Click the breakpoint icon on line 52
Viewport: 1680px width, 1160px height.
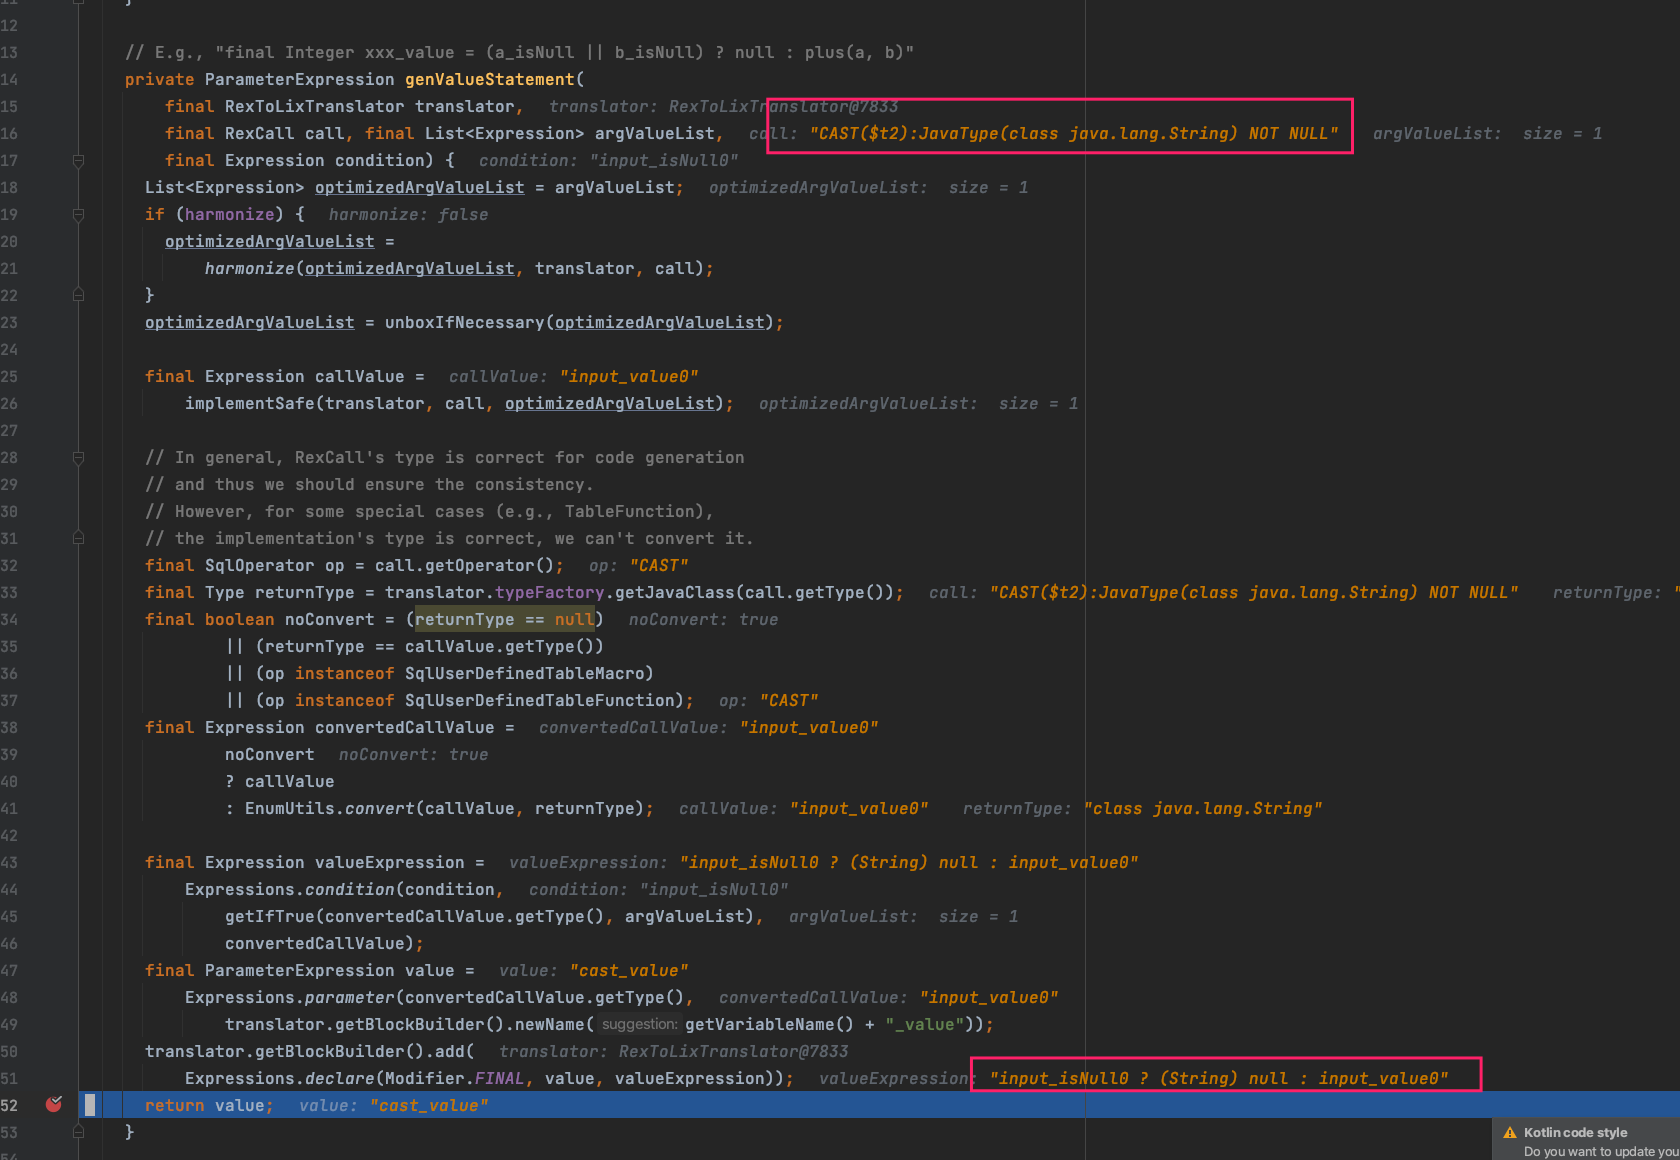54,1104
